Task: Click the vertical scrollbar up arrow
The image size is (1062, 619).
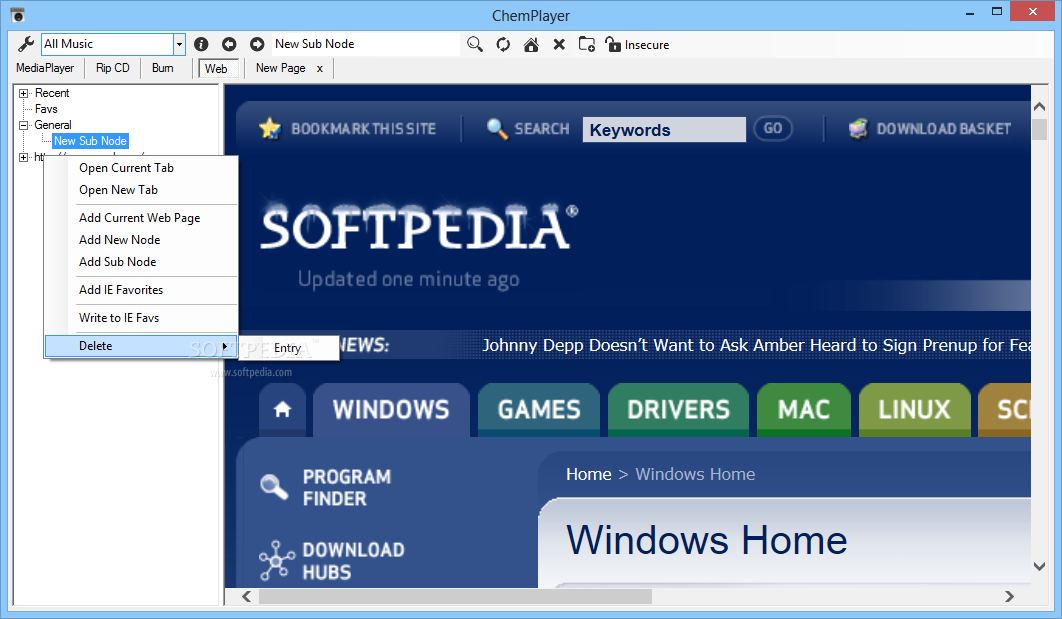Action: [1040, 107]
